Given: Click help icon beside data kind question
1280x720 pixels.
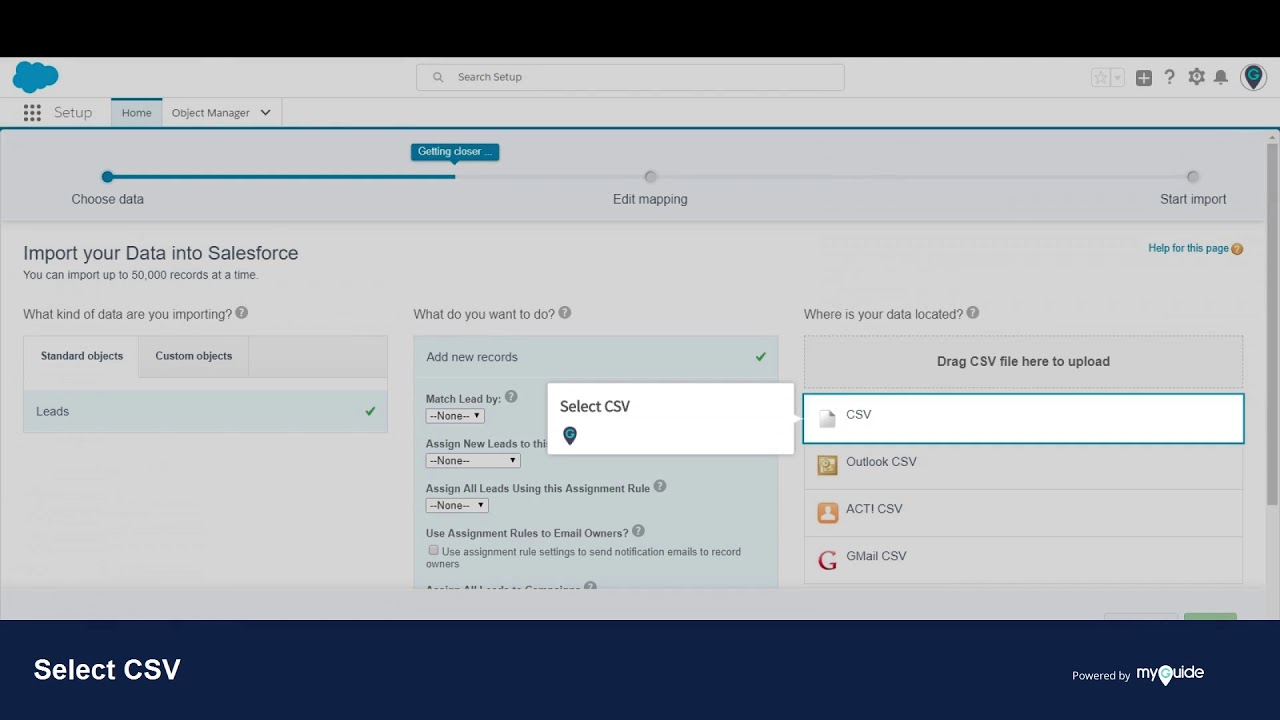Looking at the screenshot, I should pyautogui.click(x=241, y=313).
